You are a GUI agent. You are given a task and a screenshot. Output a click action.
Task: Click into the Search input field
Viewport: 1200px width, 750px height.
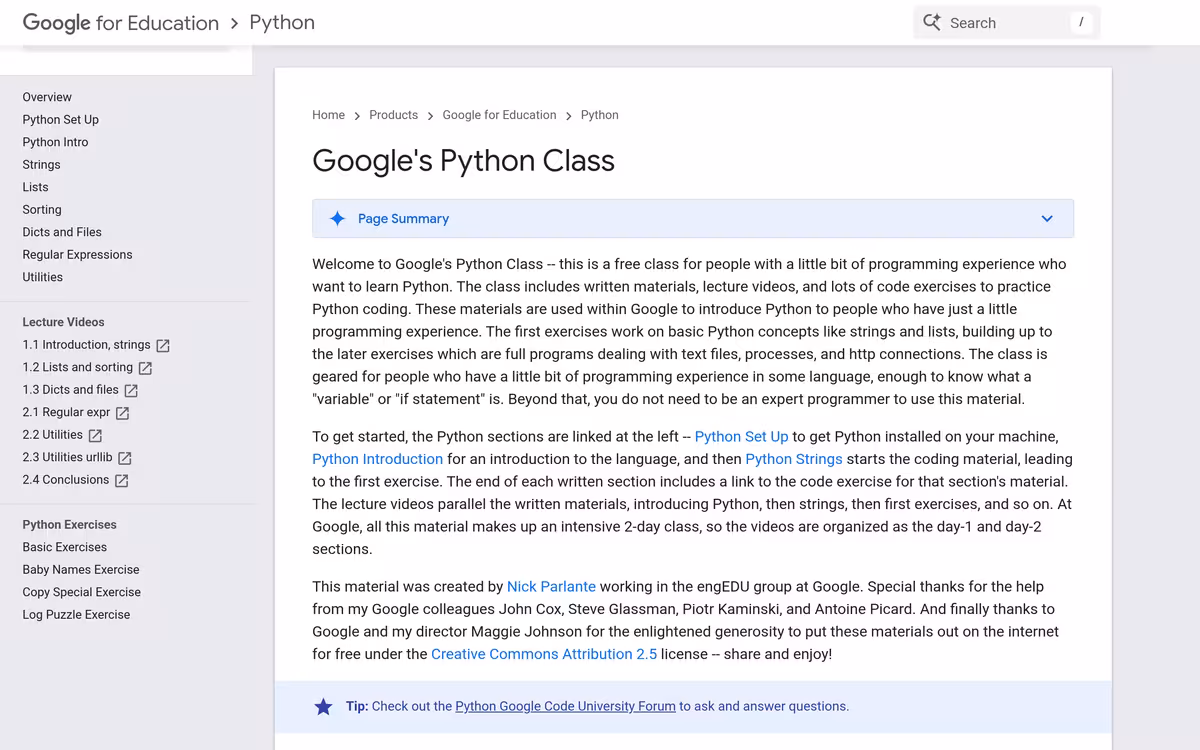point(1007,22)
